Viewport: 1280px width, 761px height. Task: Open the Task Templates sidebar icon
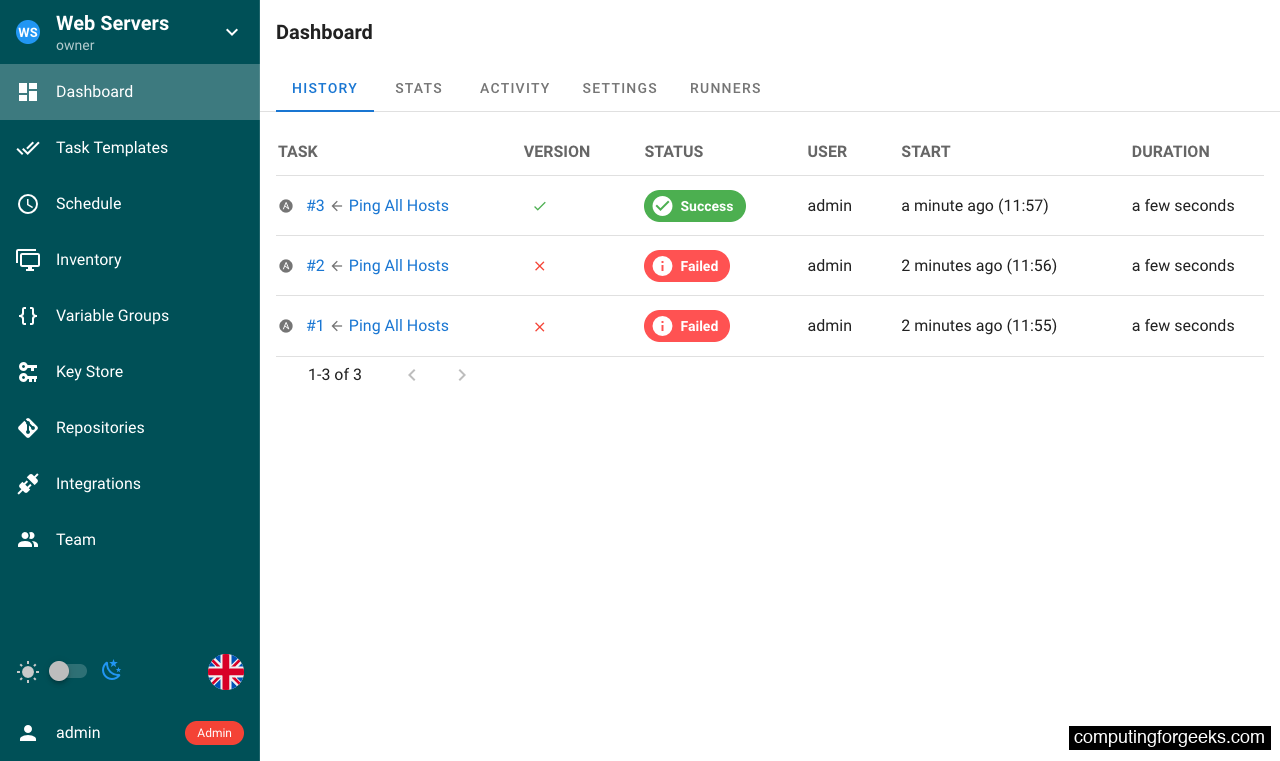tap(27, 147)
